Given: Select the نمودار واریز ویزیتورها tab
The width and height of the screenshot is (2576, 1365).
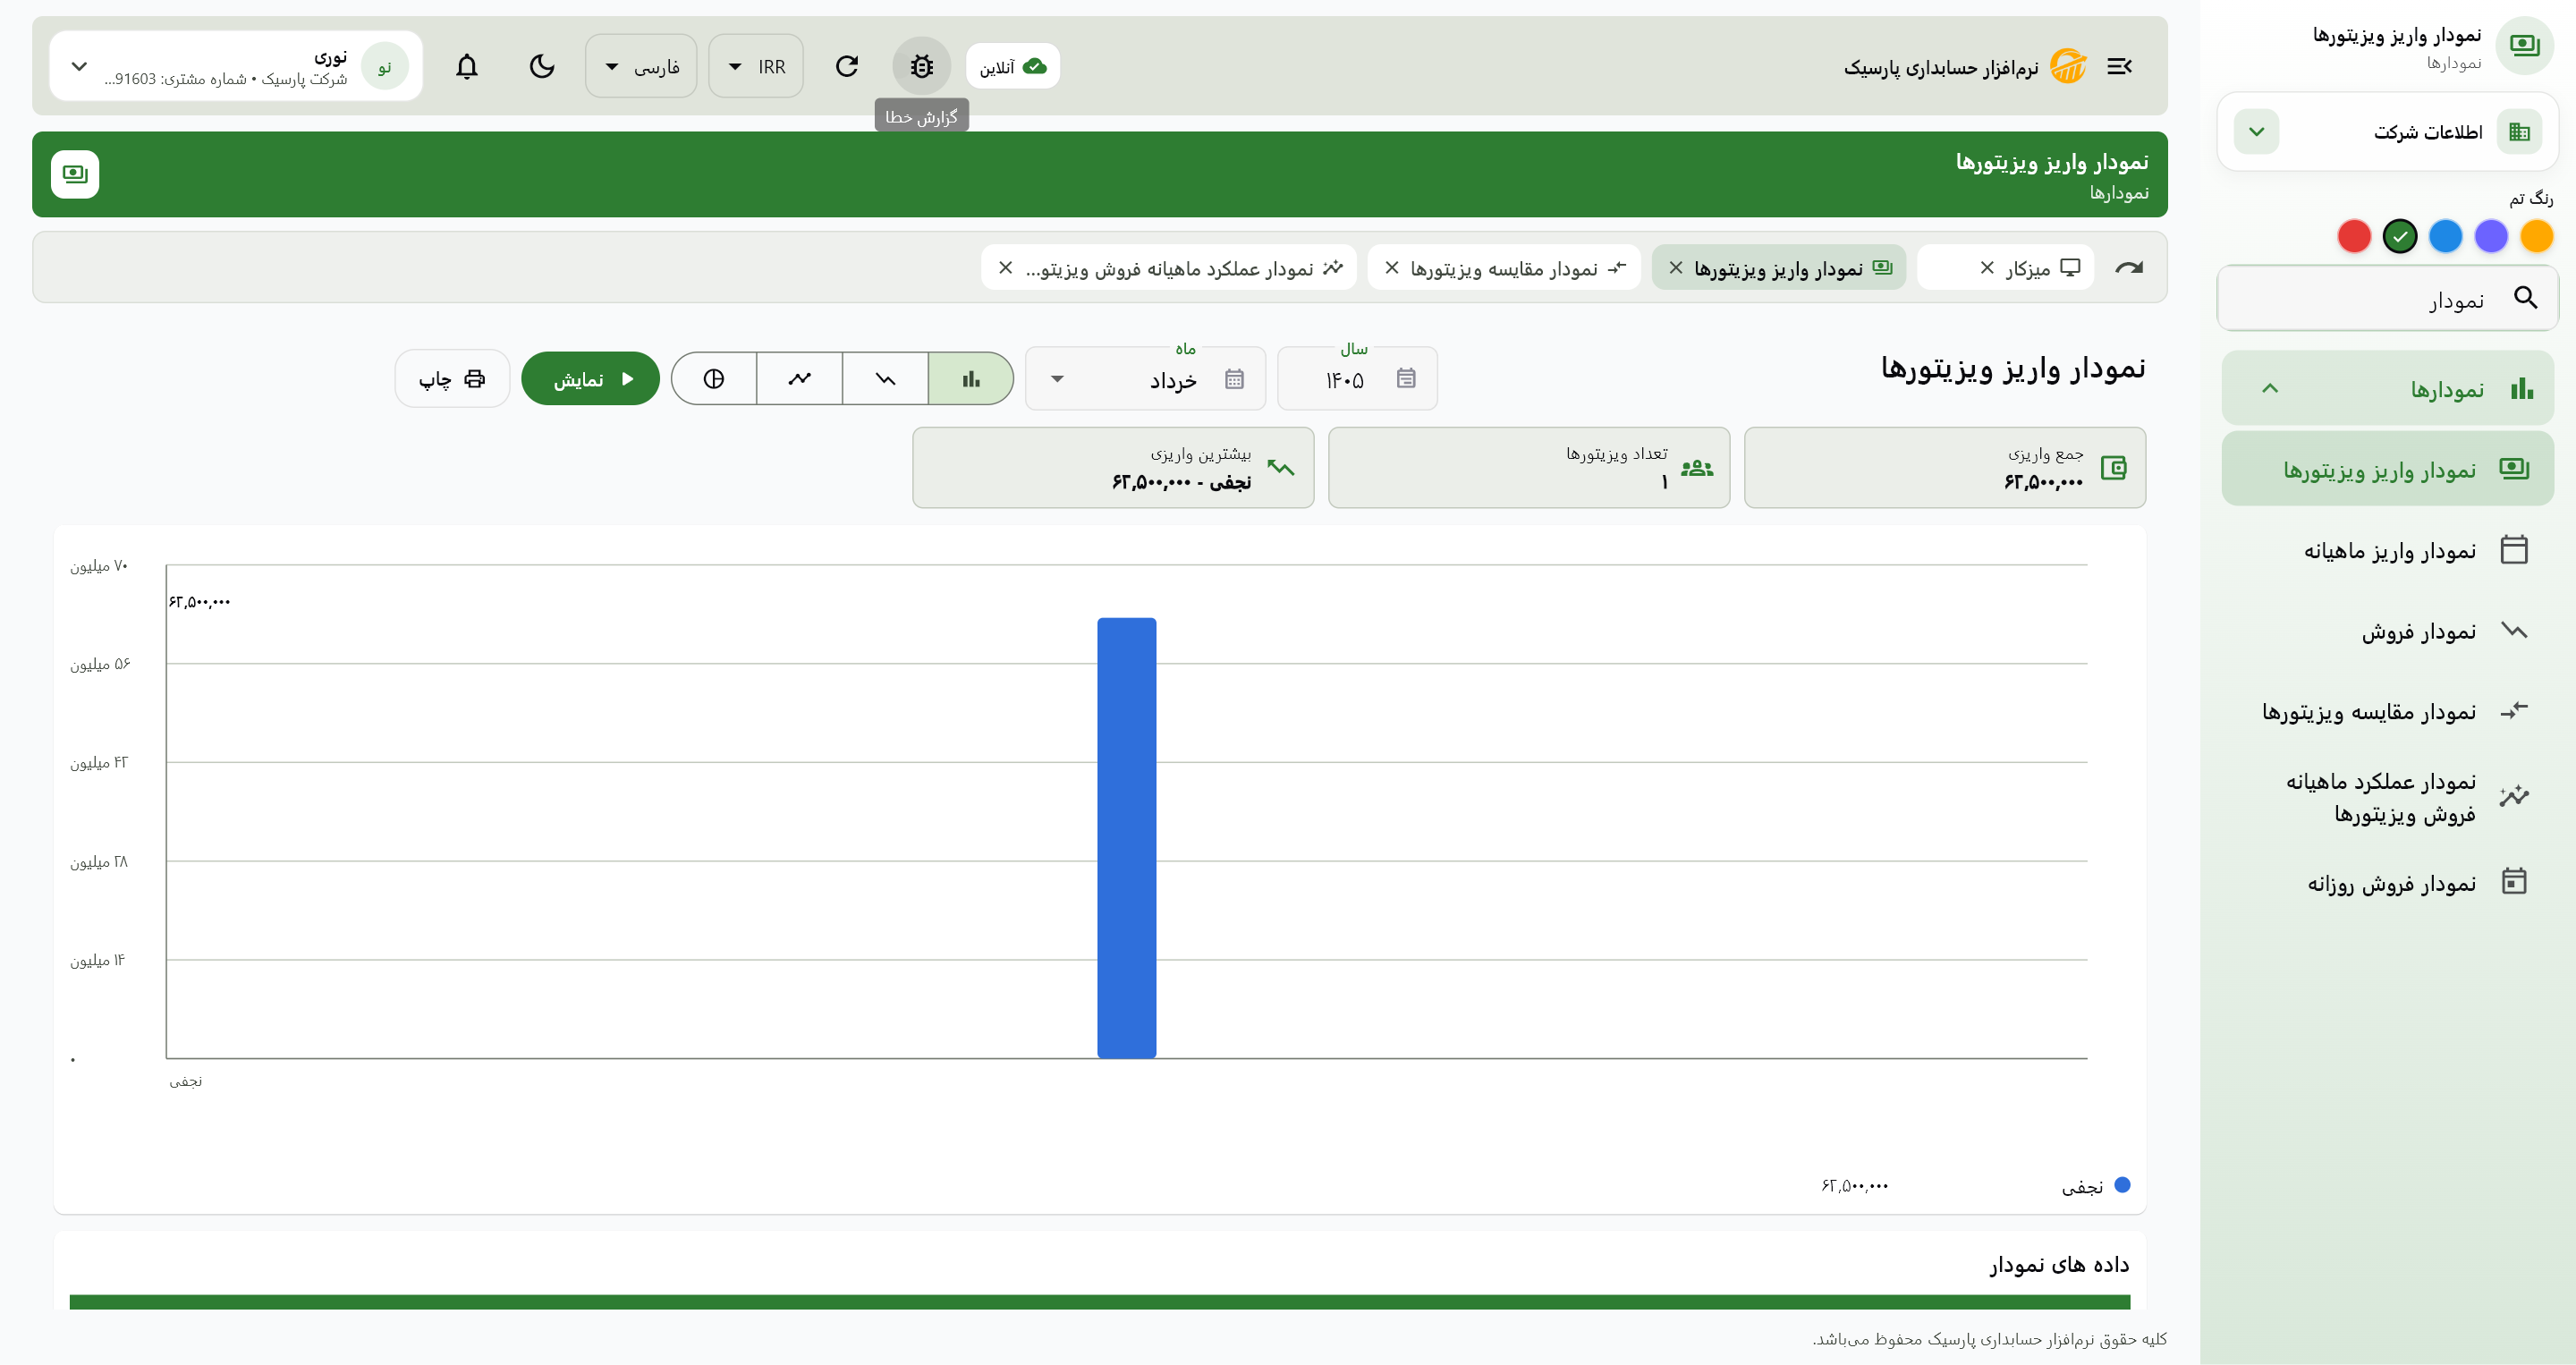Looking at the screenshot, I should [x=1780, y=268].
